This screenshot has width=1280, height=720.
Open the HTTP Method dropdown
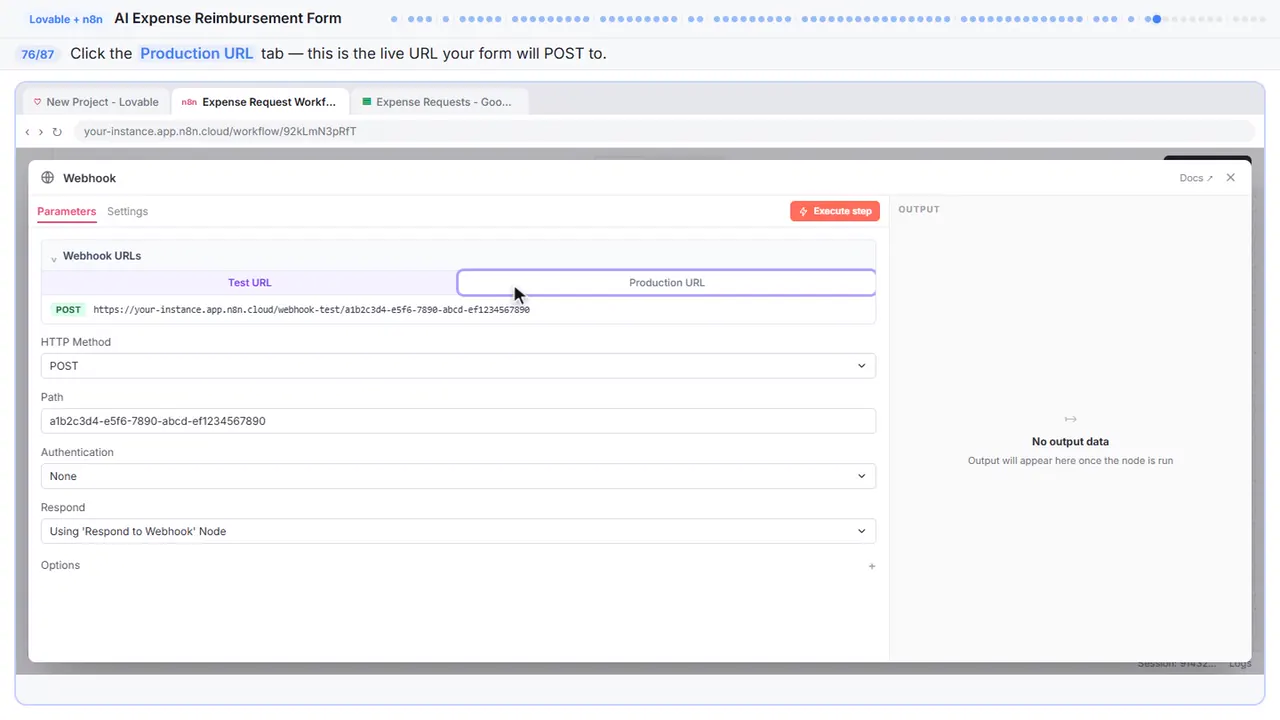coord(458,366)
